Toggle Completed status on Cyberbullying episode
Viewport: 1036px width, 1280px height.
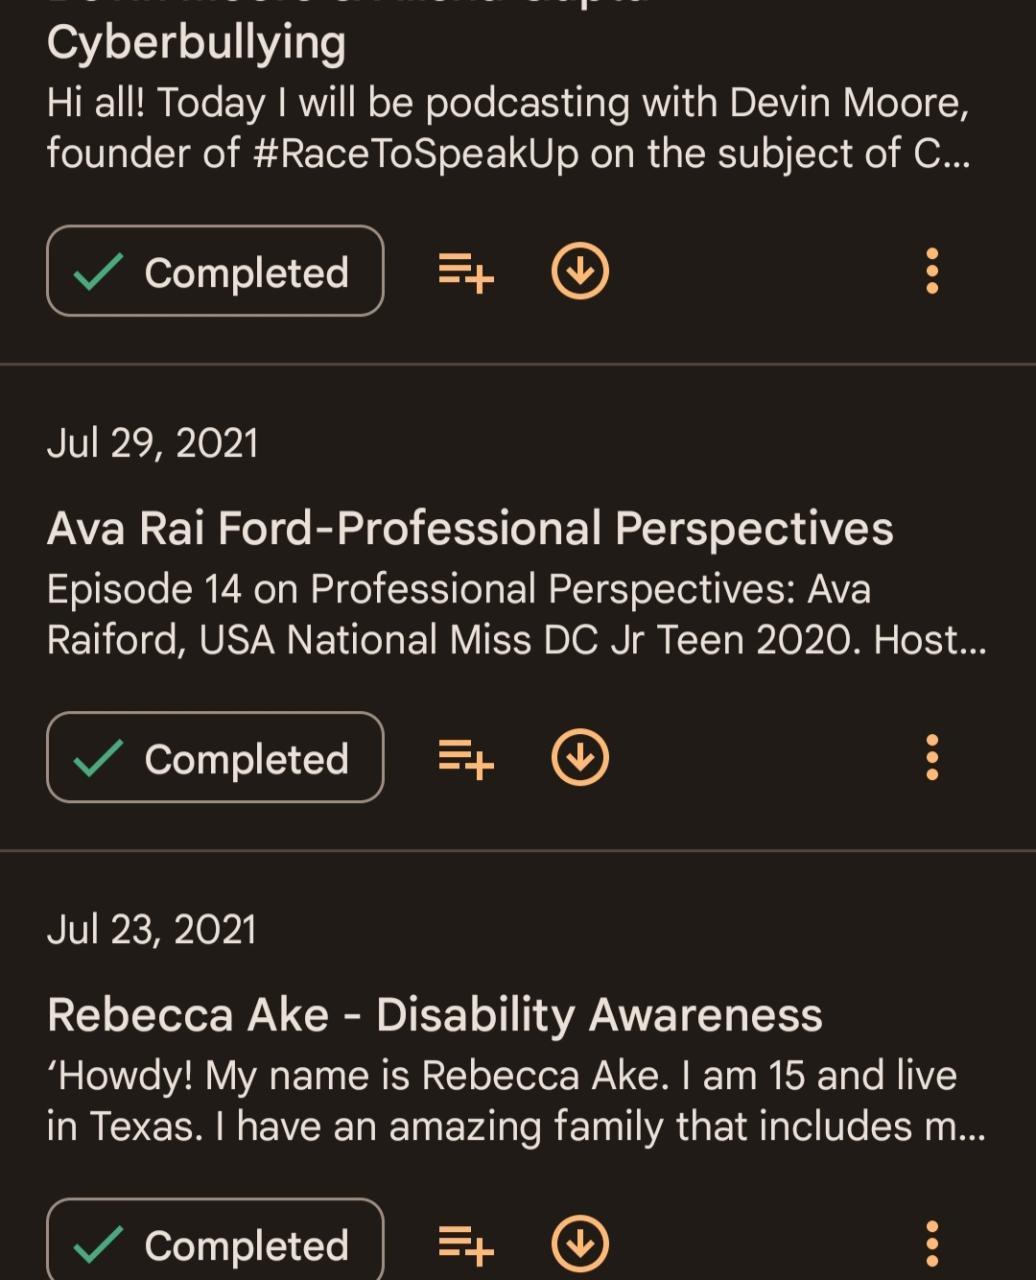[215, 272]
